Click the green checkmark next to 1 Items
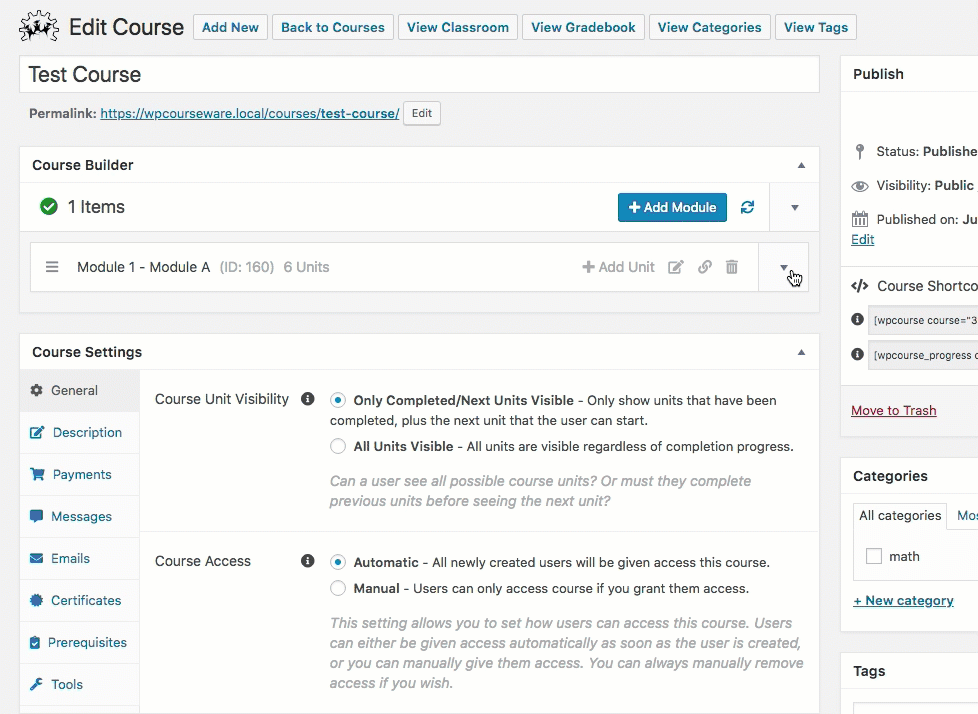This screenshot has width=978, height=714. click(x=49, y=206)
